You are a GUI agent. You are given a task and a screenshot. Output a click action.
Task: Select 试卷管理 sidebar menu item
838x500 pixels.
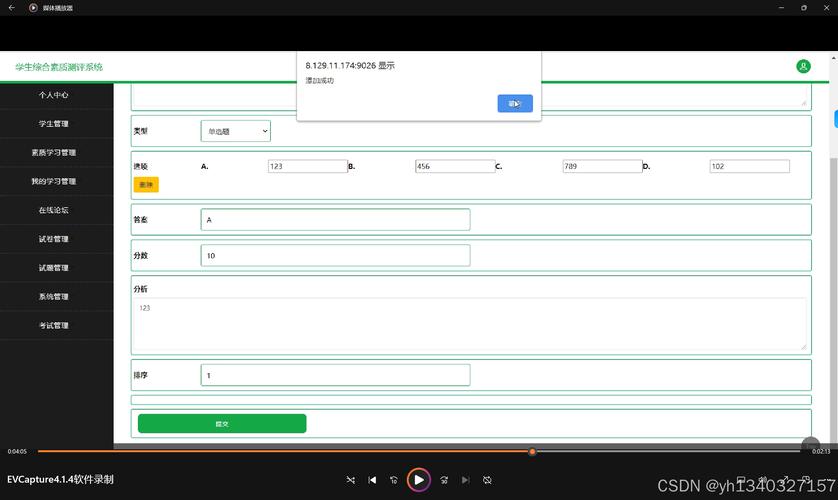(x=54, y=239)
